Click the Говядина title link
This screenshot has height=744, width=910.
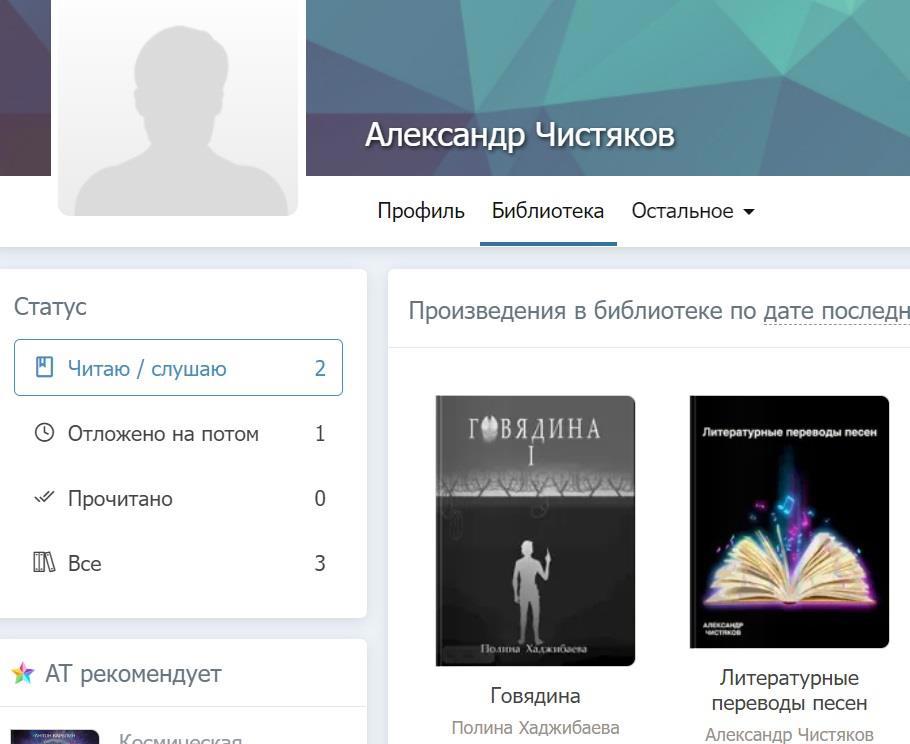tap(535, 695)
